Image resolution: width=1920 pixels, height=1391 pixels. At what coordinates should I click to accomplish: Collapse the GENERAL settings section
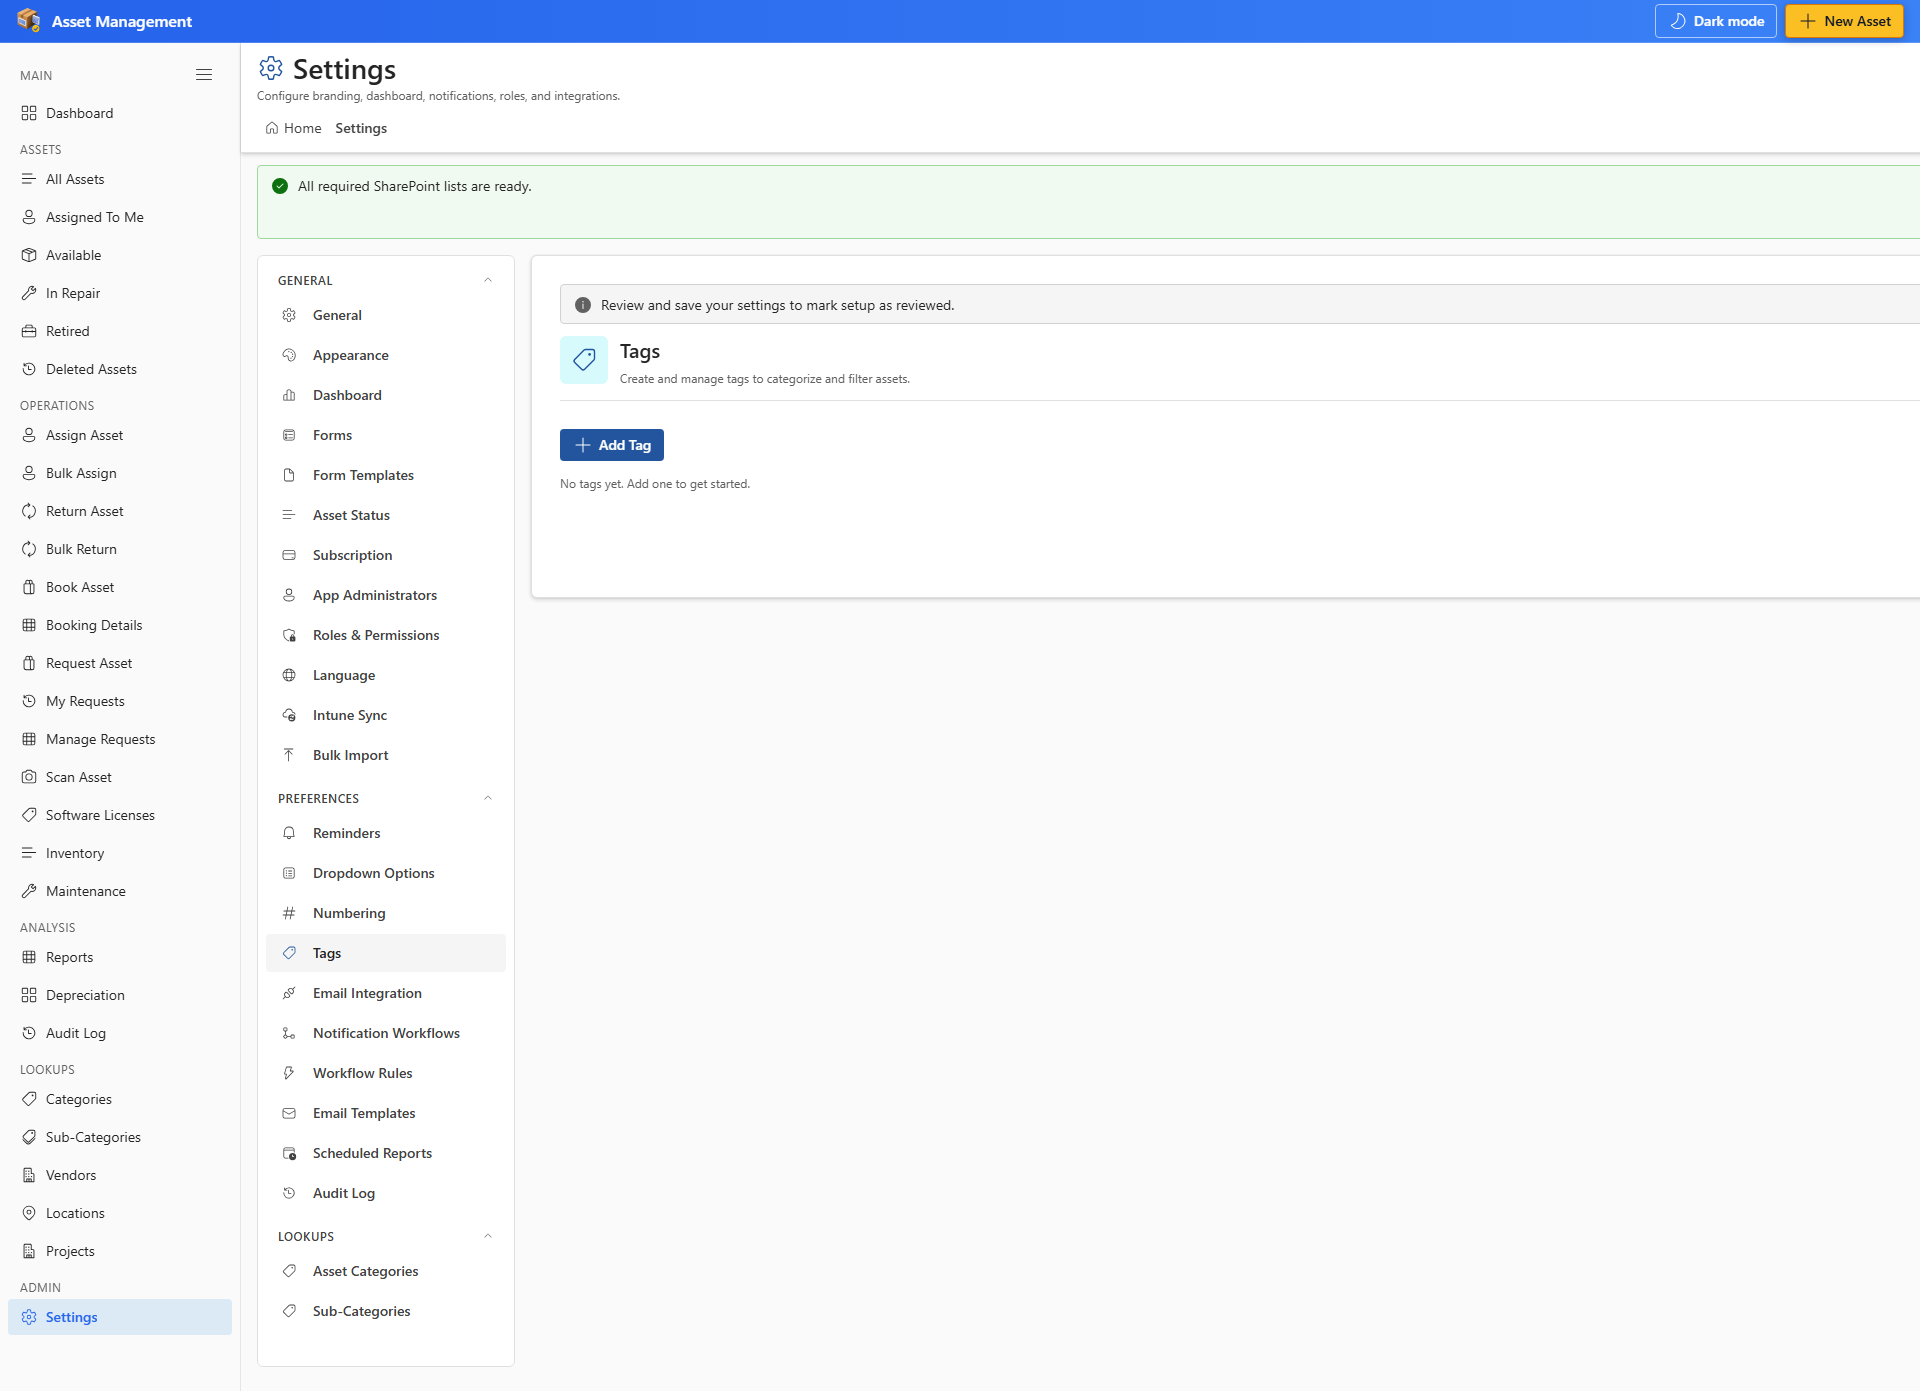click(488, 280)
